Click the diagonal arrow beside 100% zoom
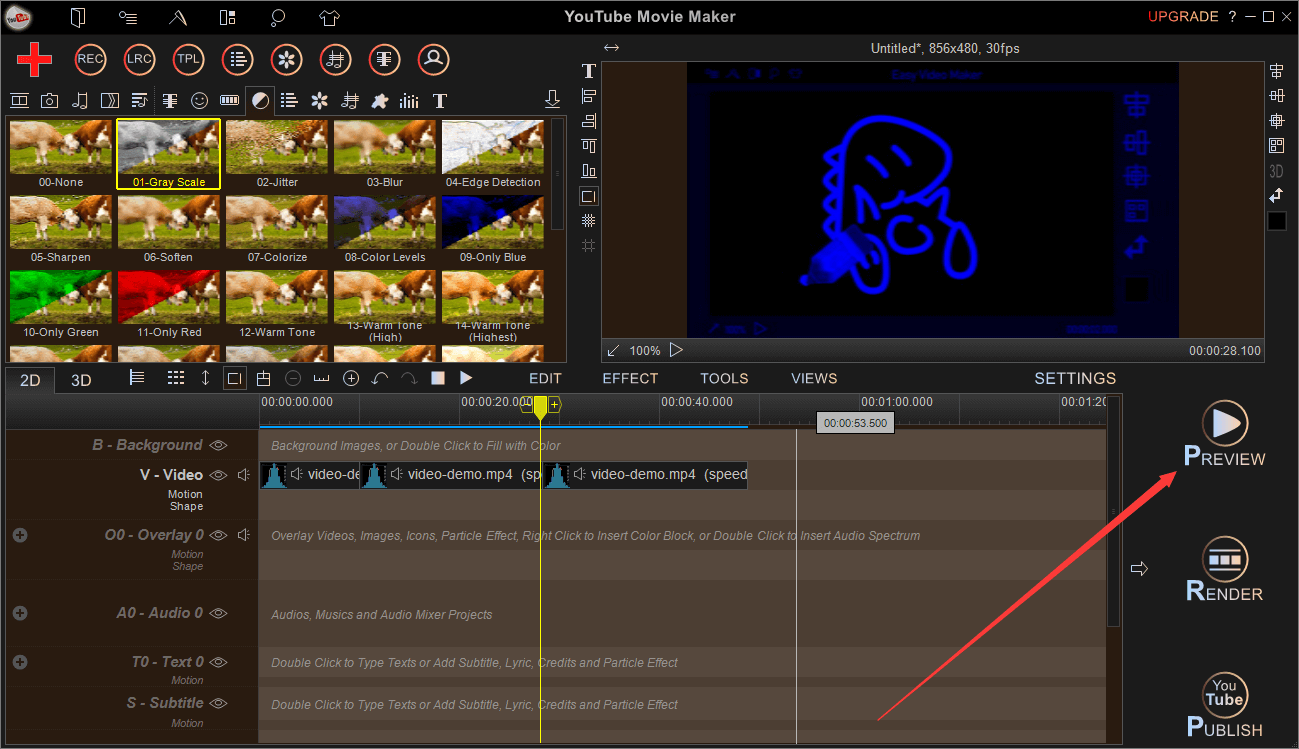The width and height of the screenshot is (1299, 749). [x=613, y=350]
